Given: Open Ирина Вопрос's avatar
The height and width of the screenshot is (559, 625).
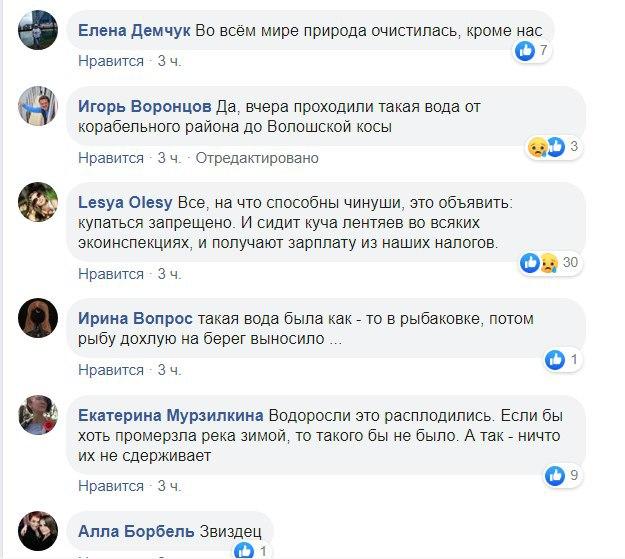Looking at the screenshot, I should [39, 318].
